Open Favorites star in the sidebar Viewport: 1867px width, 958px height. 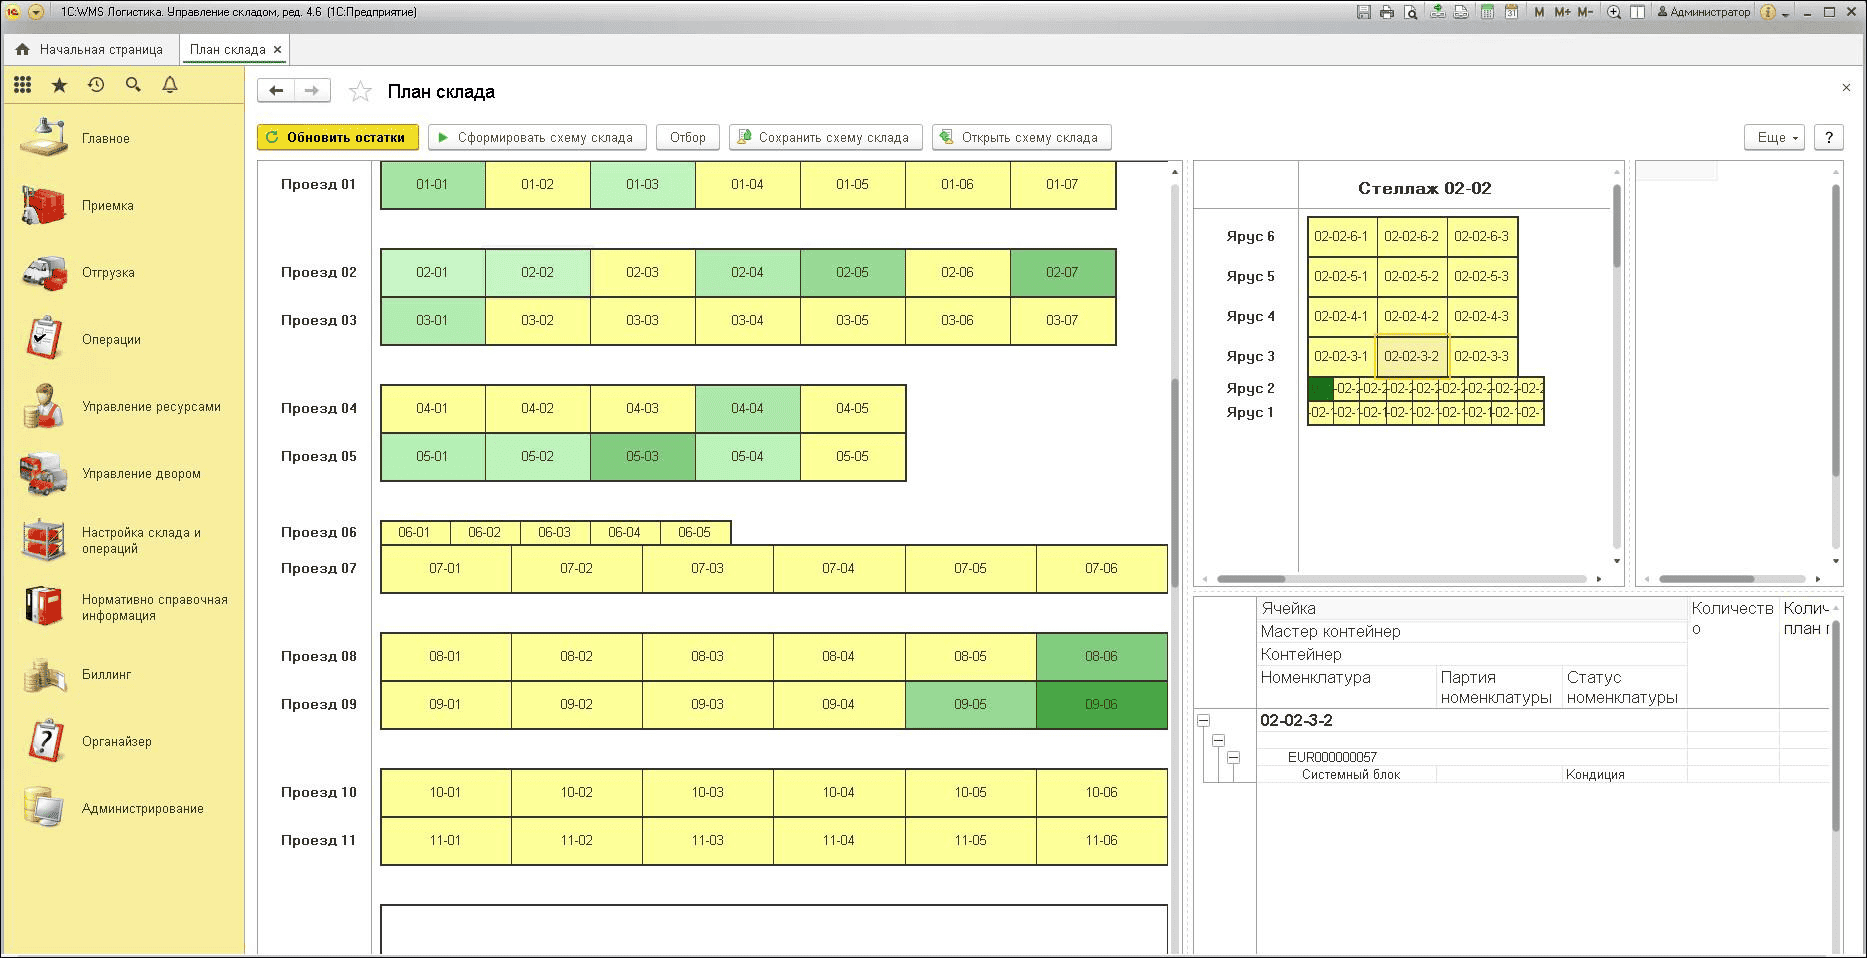point(59,85)
